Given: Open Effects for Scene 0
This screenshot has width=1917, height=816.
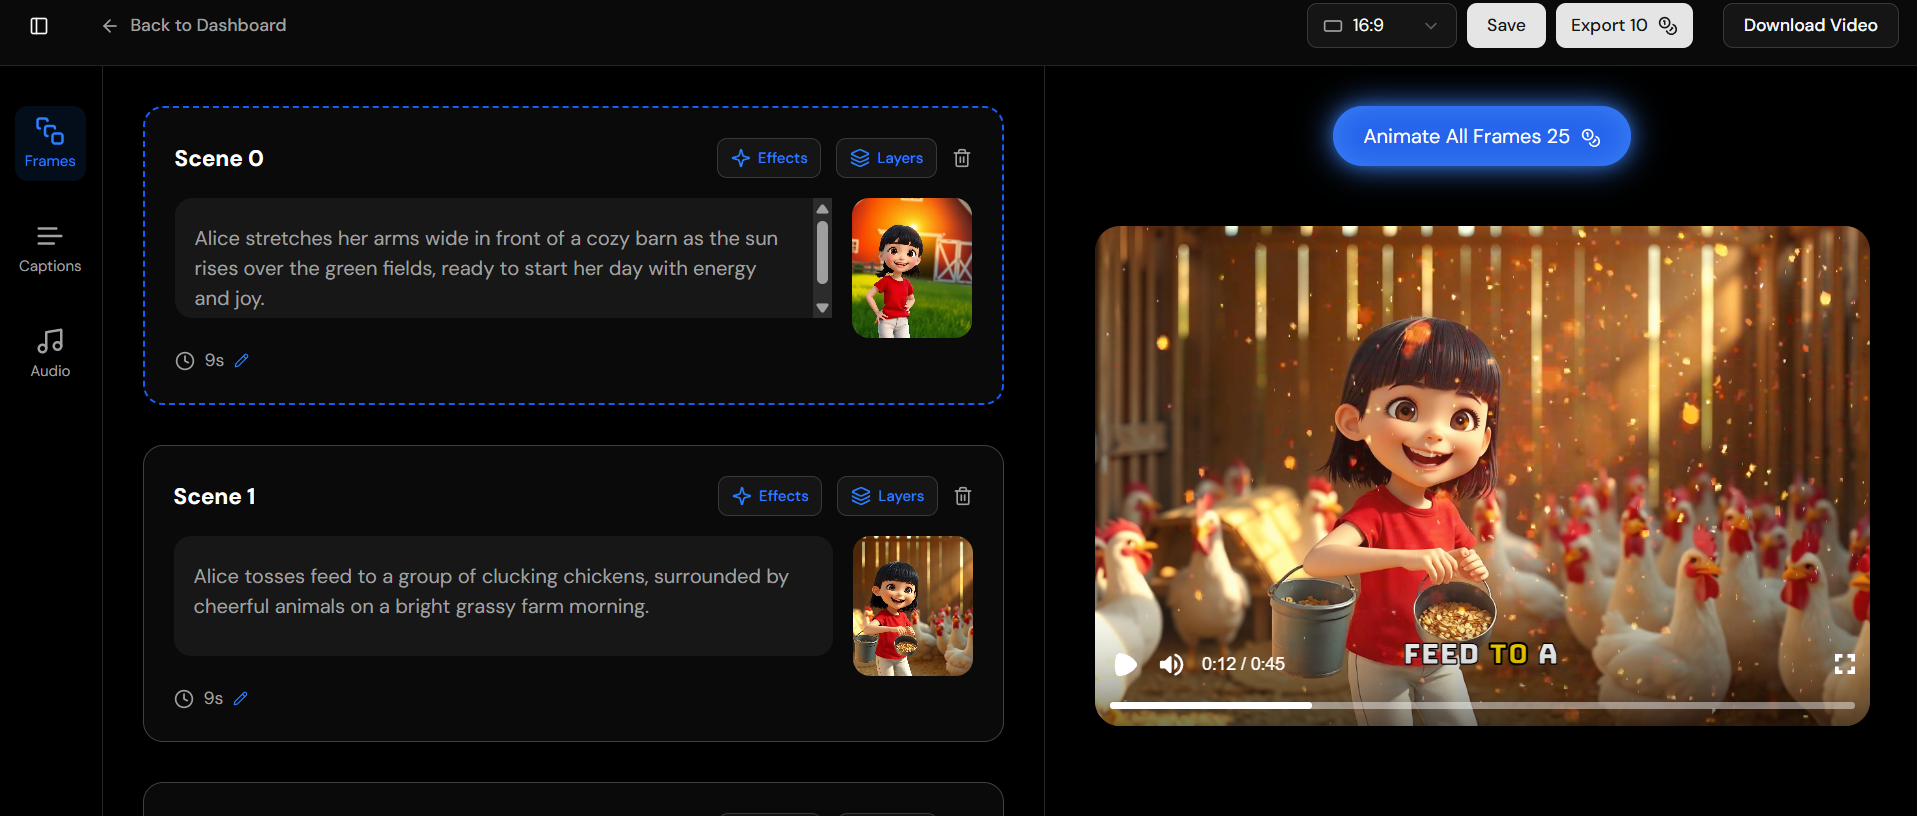Looking at the screenshot, I should 769,158.
